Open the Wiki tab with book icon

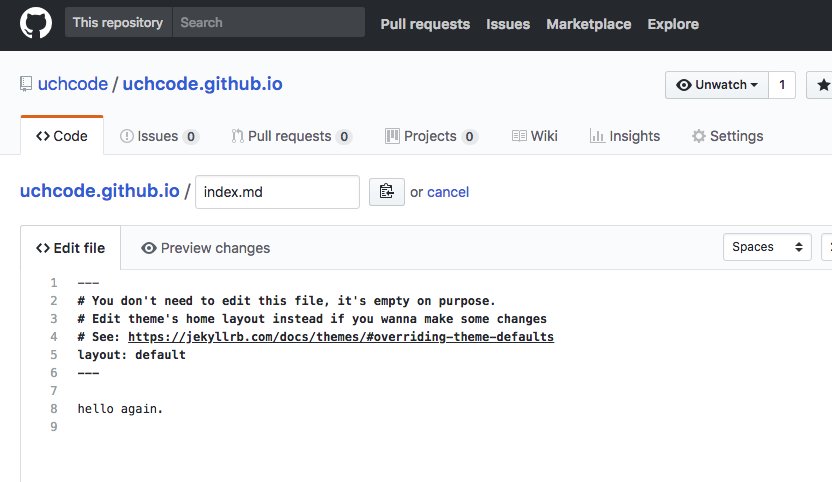point(535,136)
